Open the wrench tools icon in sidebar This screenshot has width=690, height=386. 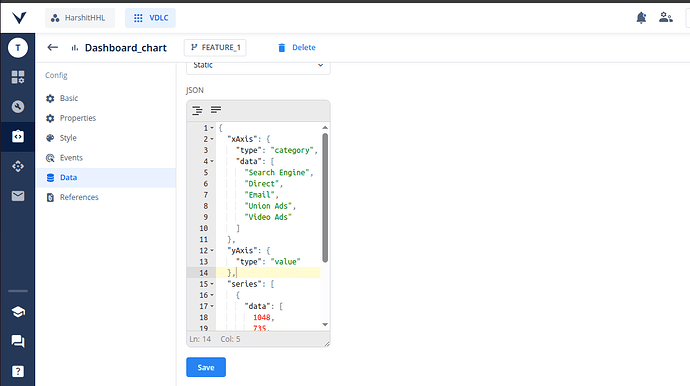(x=18, y=107)
